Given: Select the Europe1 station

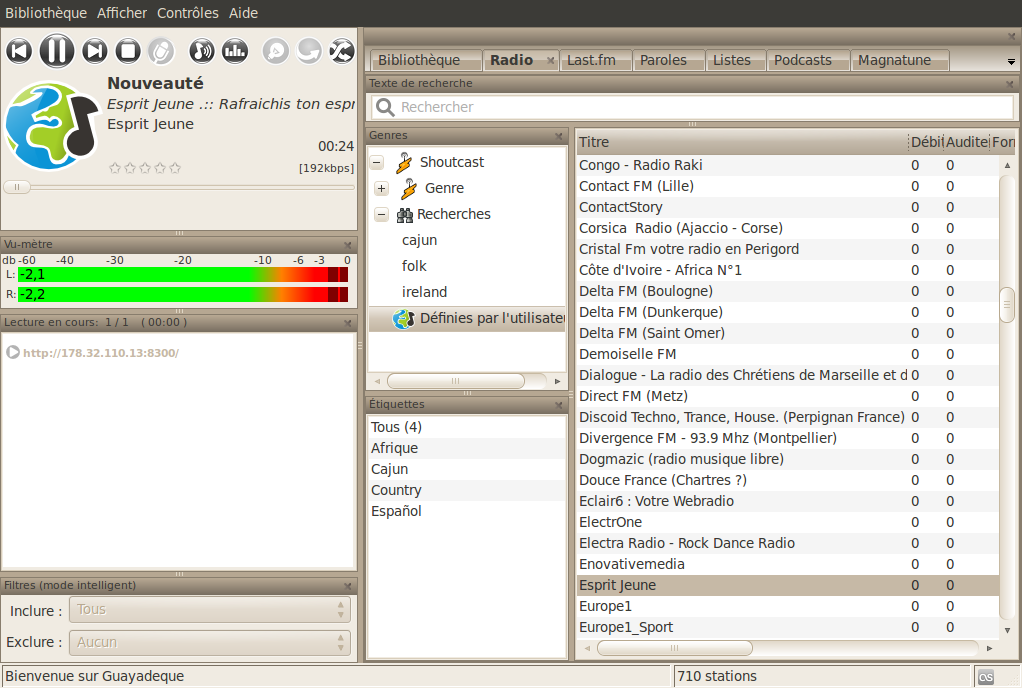Looking at the screenshot, I should (x=605, y=606).
